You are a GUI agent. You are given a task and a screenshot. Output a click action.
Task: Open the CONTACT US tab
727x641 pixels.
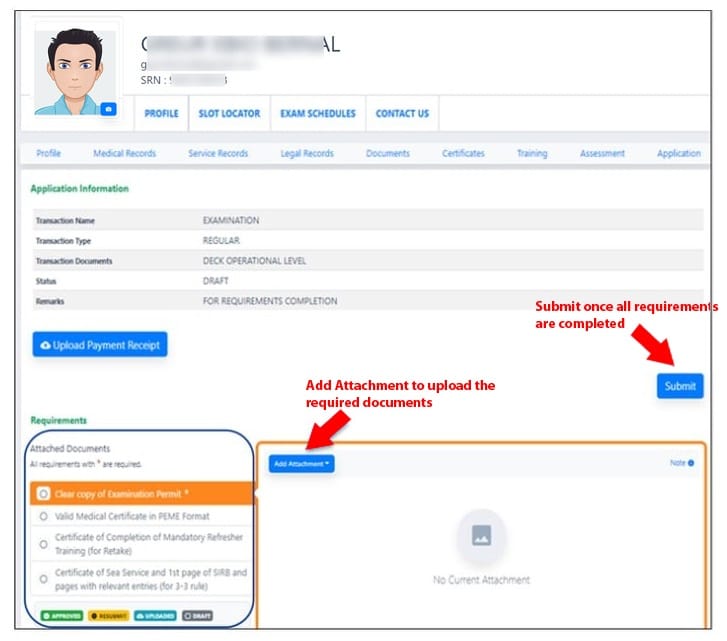[x=402, y=114]
